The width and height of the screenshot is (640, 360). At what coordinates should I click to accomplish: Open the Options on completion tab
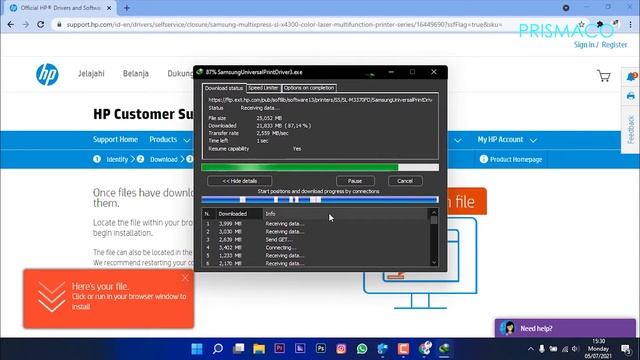click(309, 88)
